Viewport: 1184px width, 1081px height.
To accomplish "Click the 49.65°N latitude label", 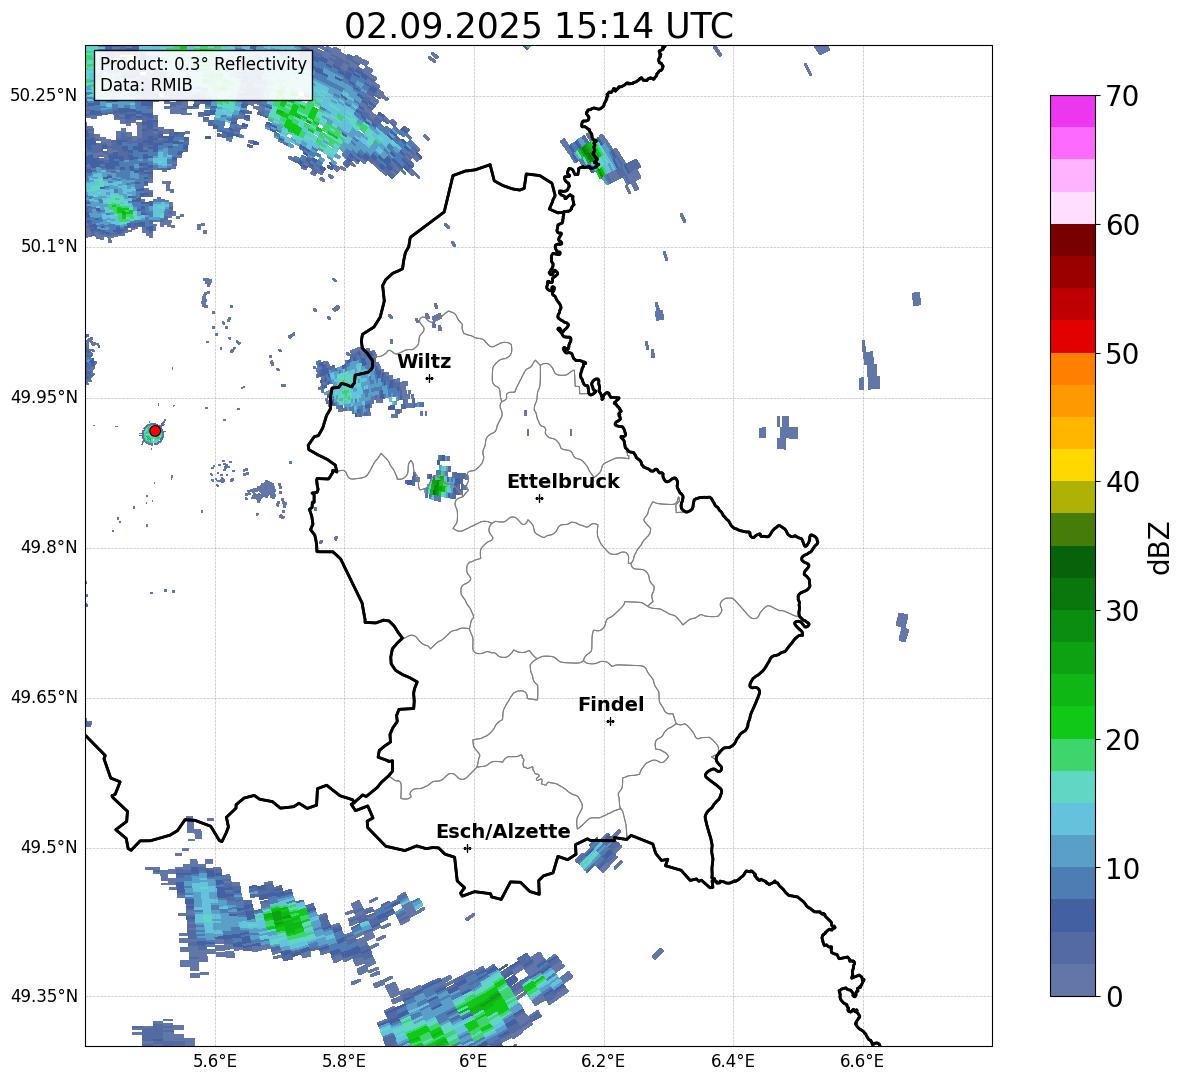I will (44, 697).
